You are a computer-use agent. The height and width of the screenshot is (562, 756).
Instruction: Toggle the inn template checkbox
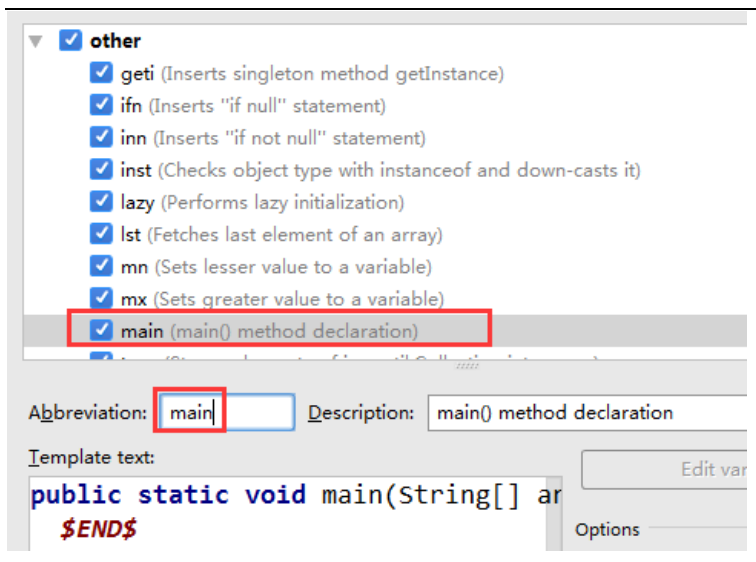101,137
